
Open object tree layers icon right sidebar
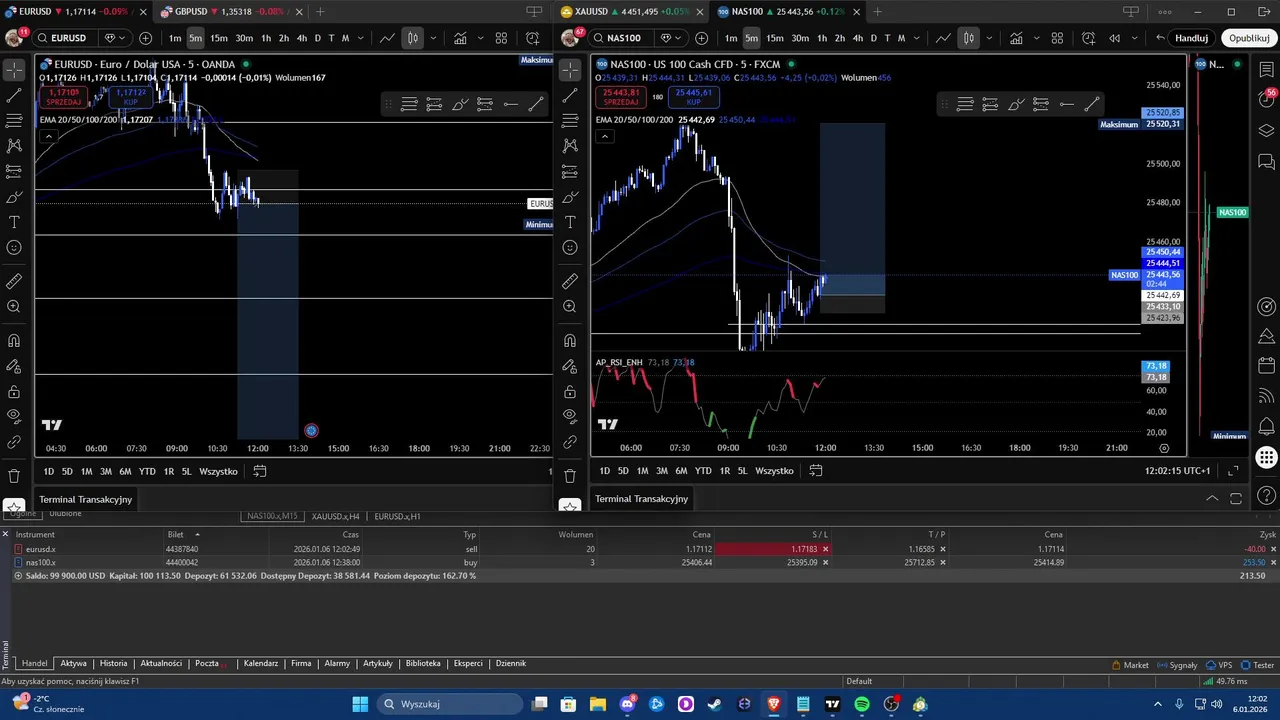pyautogui.click(x=1266, y=131)
